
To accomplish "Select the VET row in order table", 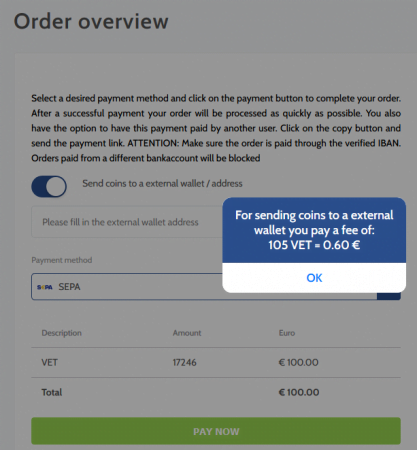I will (216, 362).
